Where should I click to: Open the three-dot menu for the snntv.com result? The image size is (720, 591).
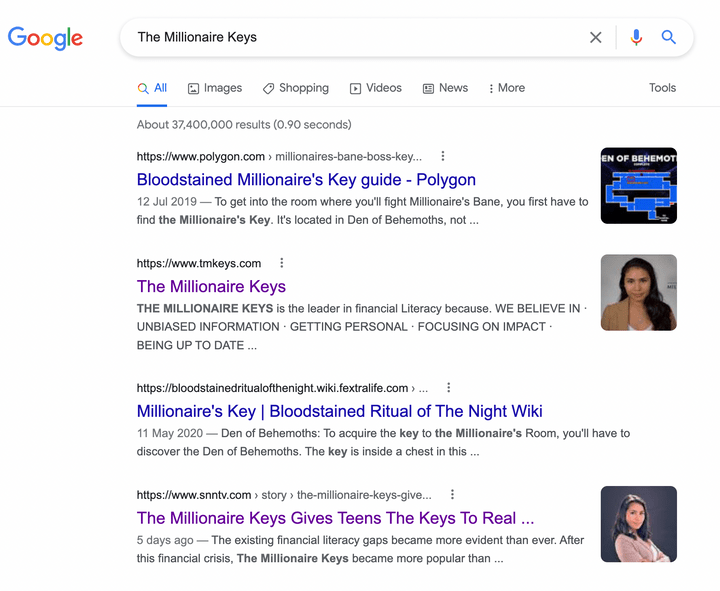coord(452,495)
